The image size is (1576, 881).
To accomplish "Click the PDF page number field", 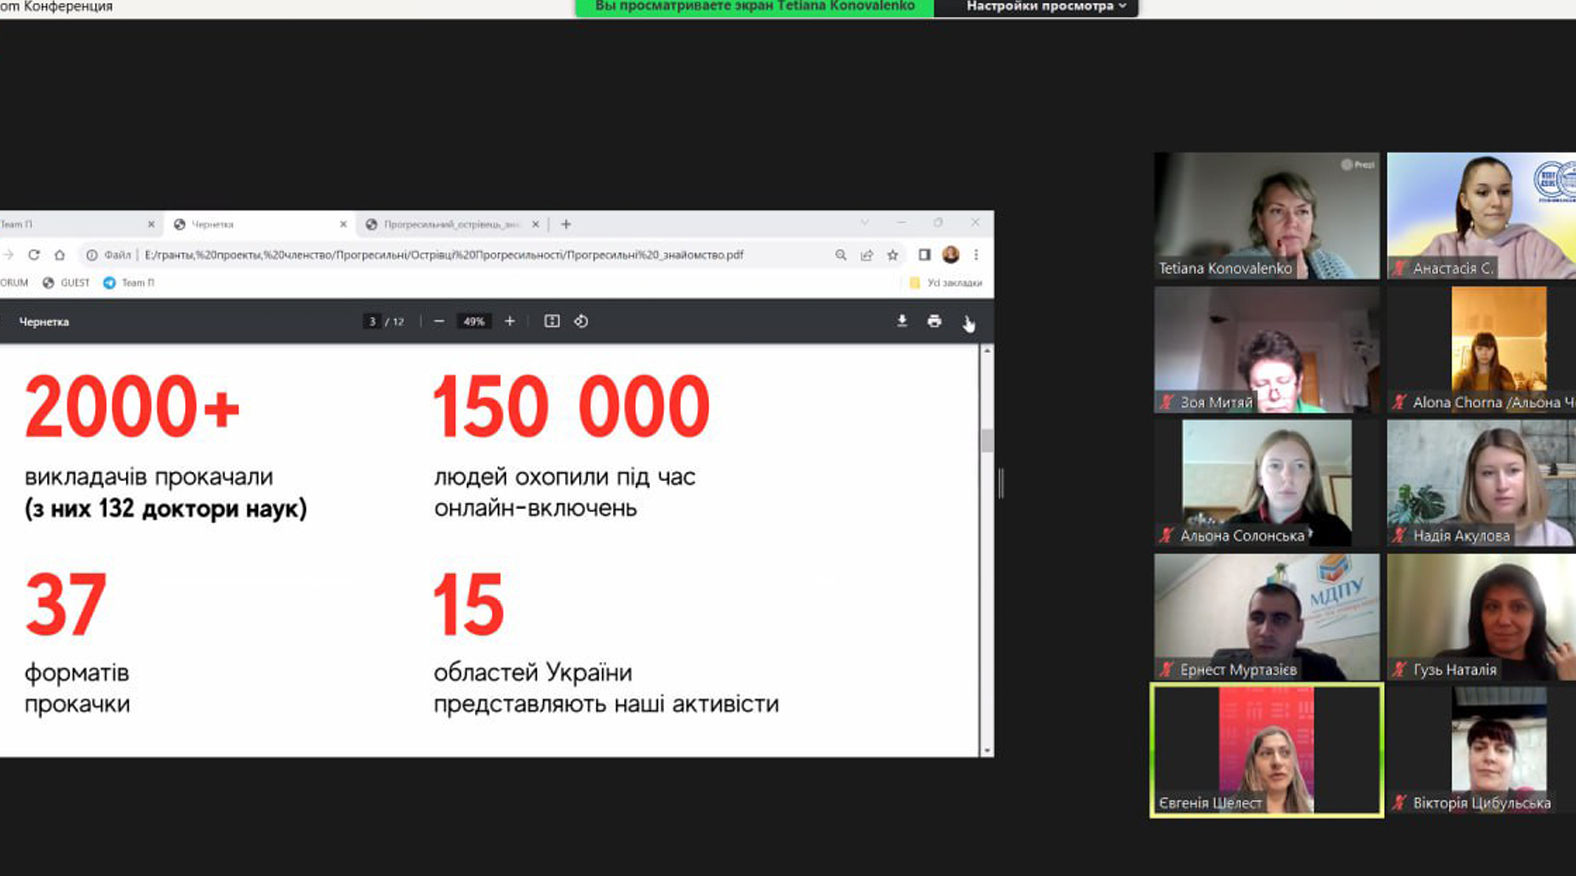I will click(372, 322).
